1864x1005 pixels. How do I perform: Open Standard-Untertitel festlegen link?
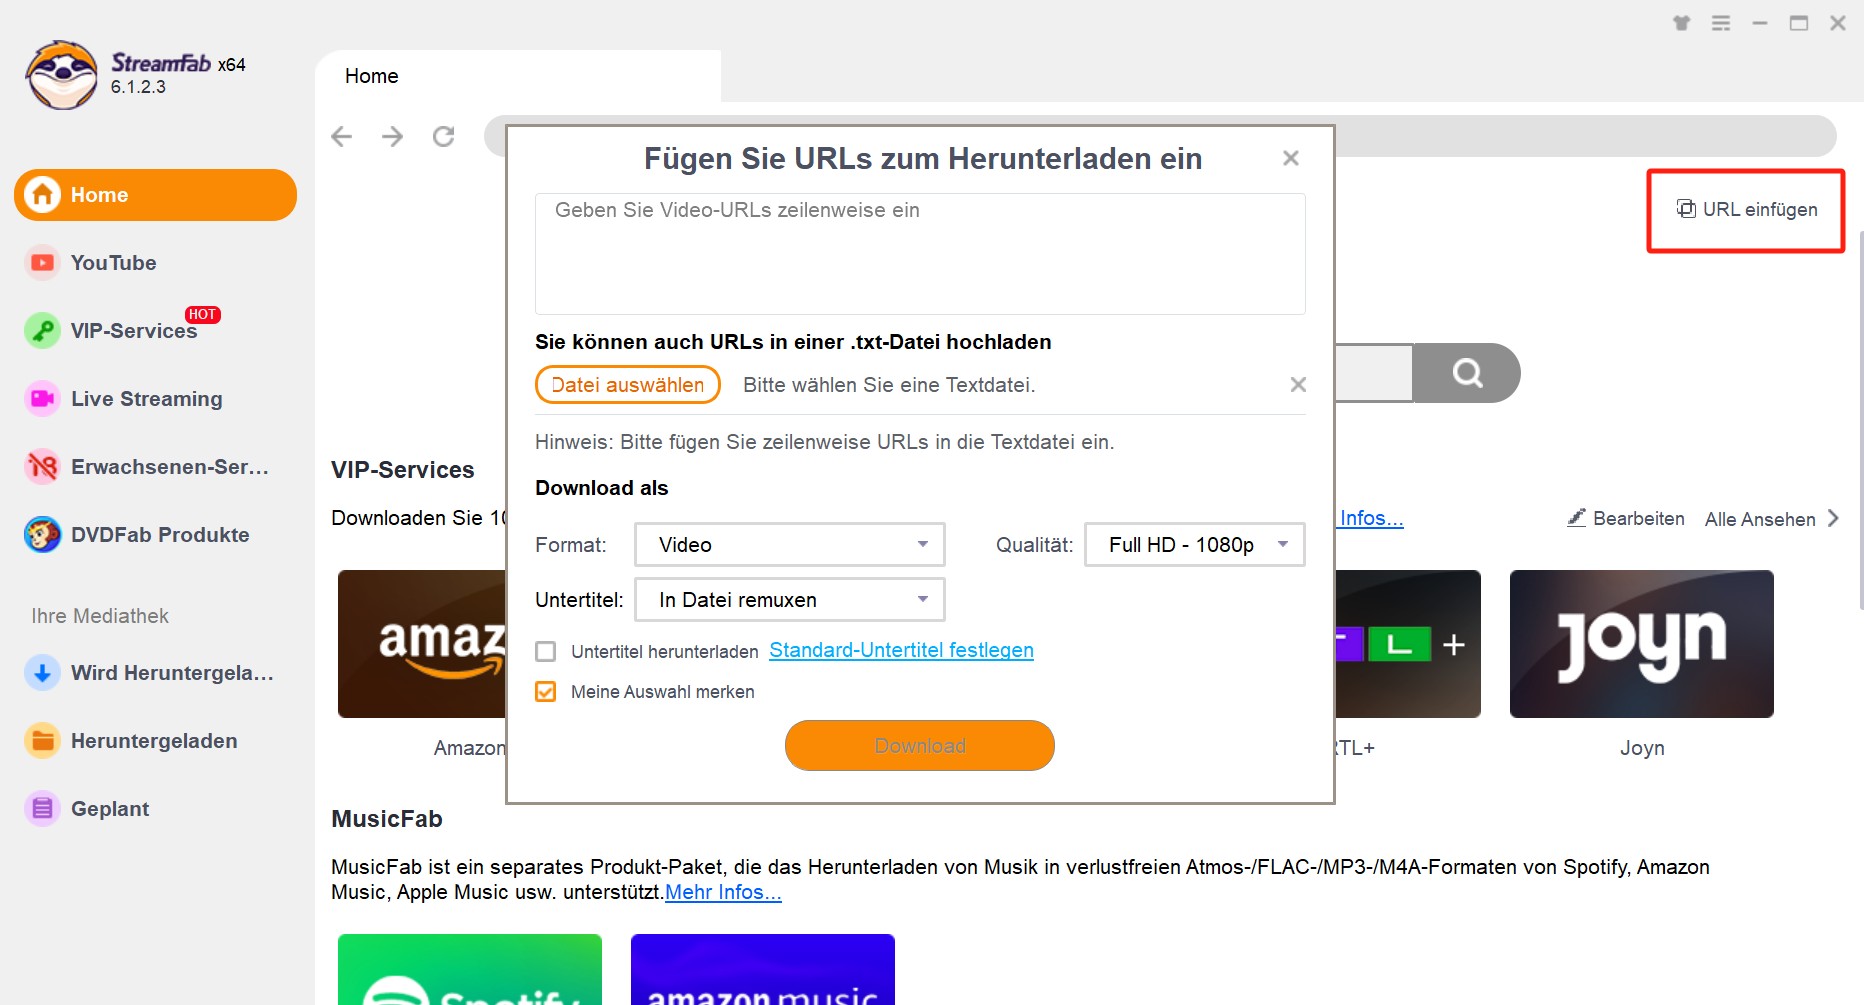901,651
